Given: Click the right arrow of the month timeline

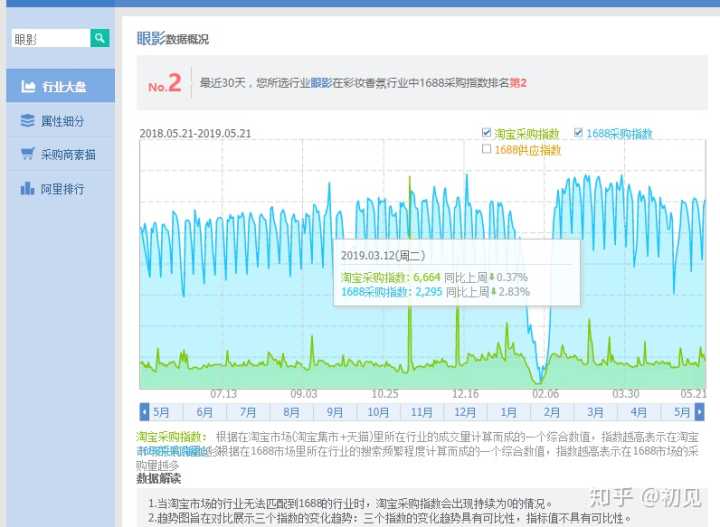Looking at the screenshot, I should [700, 412].
